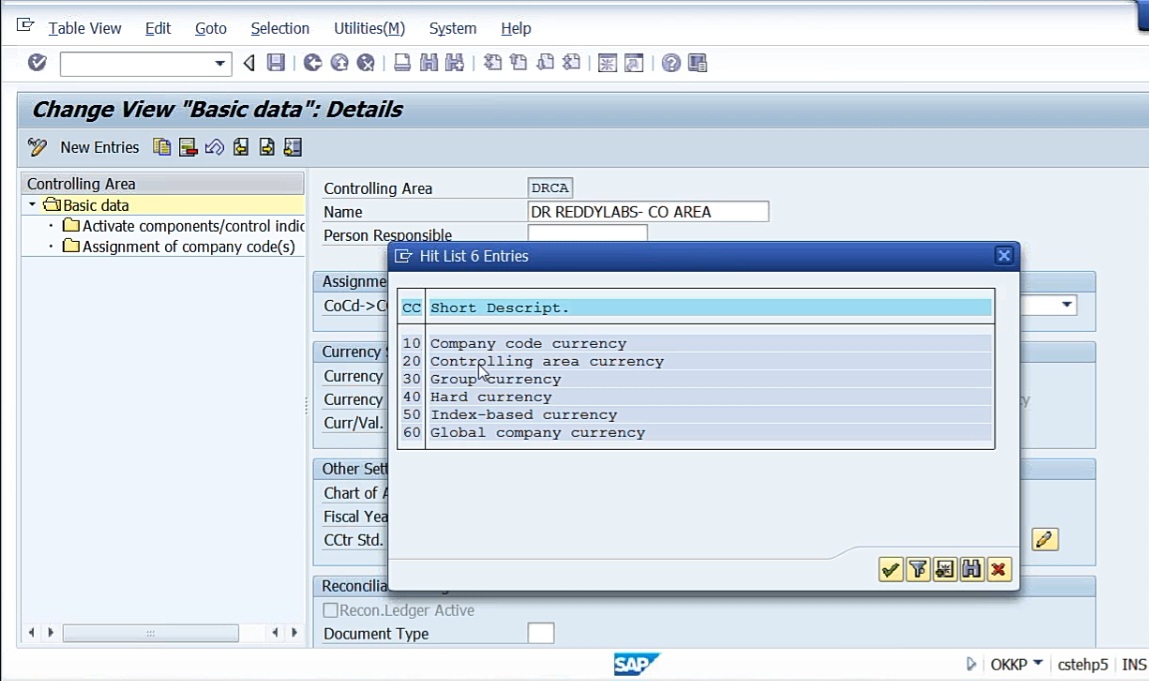
Task: Open the OKKP status bar dropdown arrow
Action: 1038,663
